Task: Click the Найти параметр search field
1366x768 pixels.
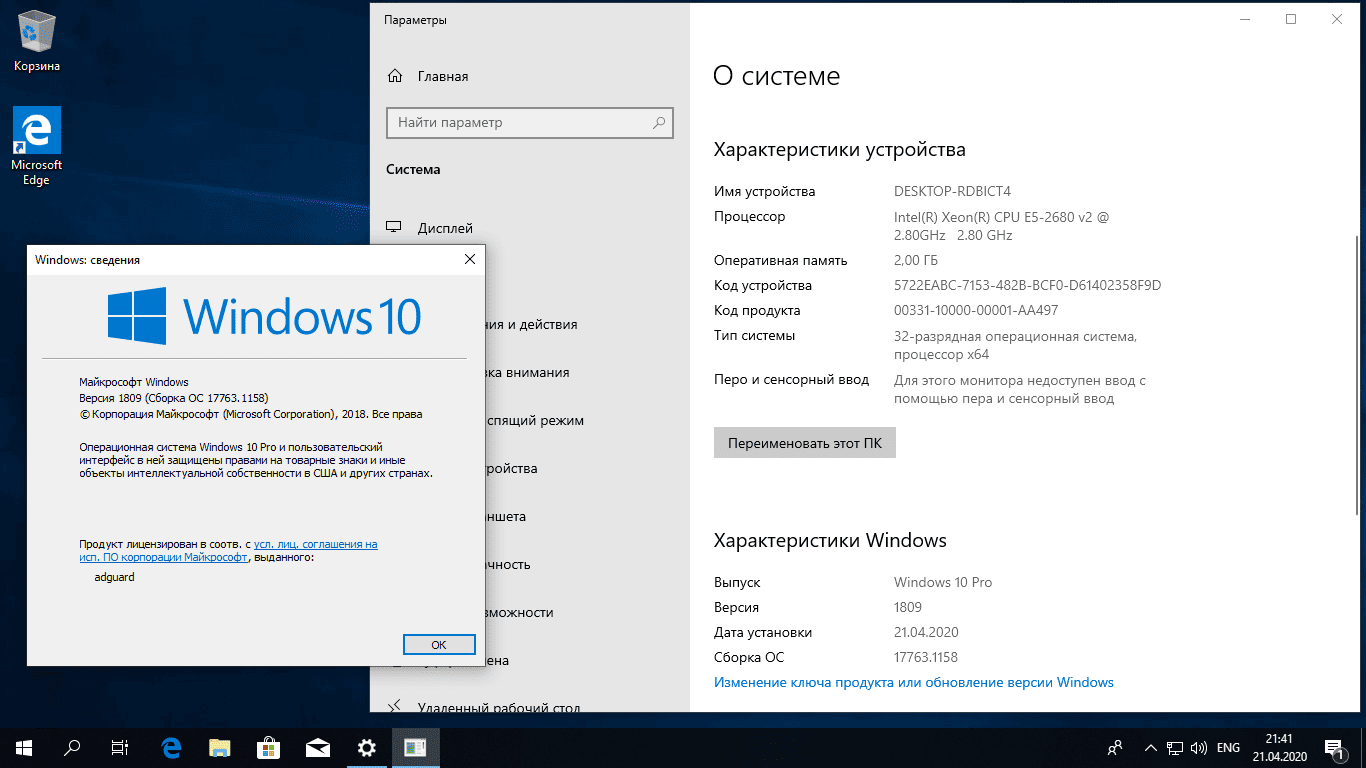Action: pyautogui.click(x=530, y=123)
